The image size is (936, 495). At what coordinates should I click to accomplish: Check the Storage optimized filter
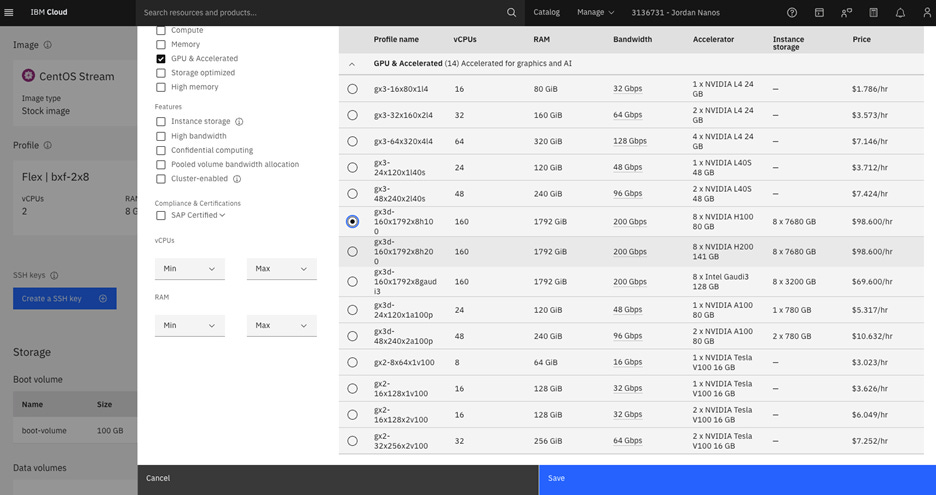(x=161, y=73)
